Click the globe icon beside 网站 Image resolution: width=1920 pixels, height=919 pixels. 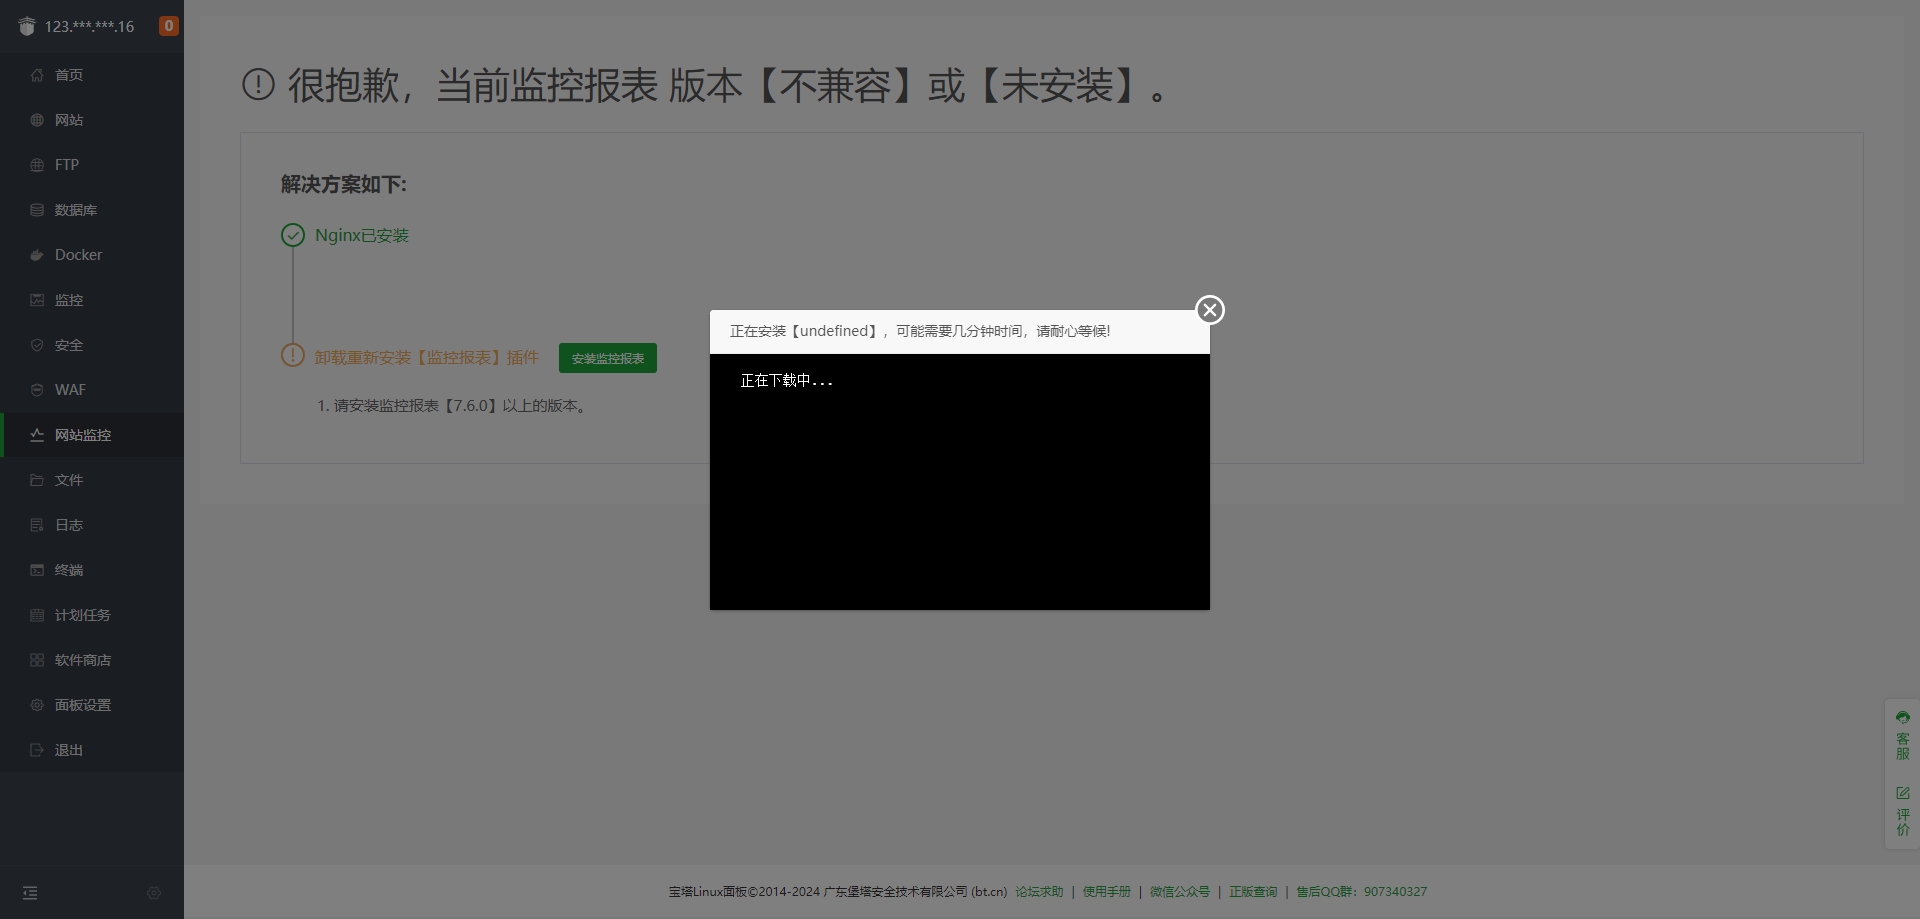click(37, 120)
